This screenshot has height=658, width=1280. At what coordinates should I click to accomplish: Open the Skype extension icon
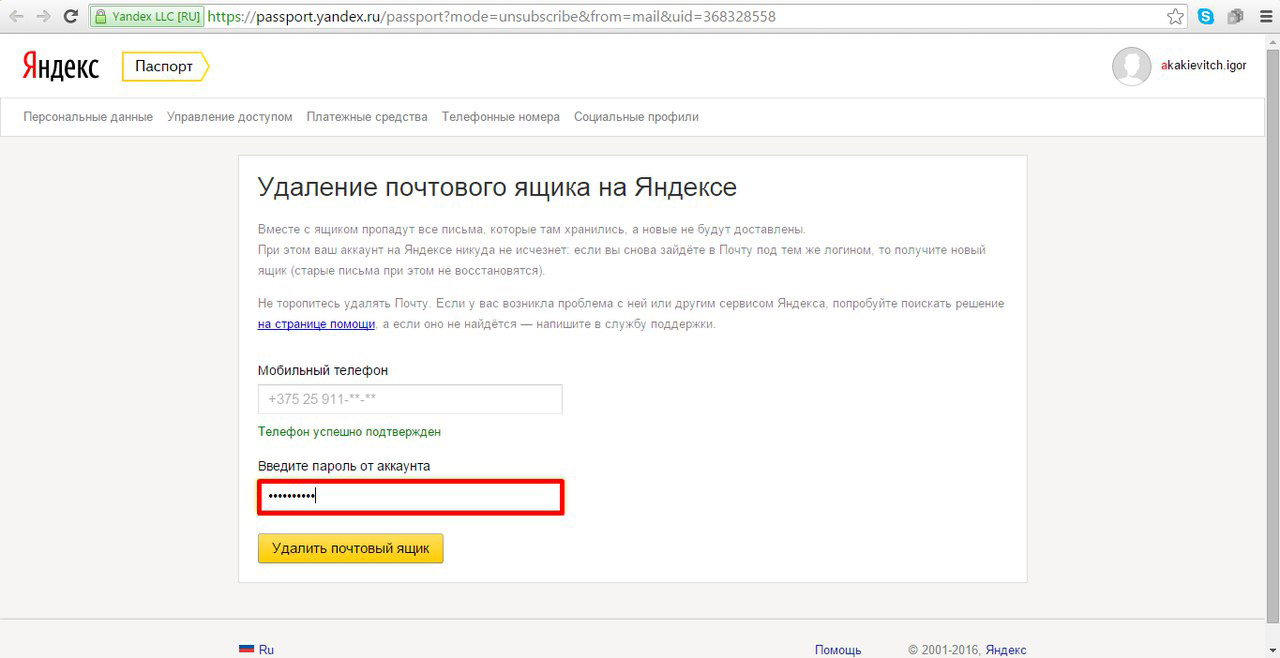1206,17
